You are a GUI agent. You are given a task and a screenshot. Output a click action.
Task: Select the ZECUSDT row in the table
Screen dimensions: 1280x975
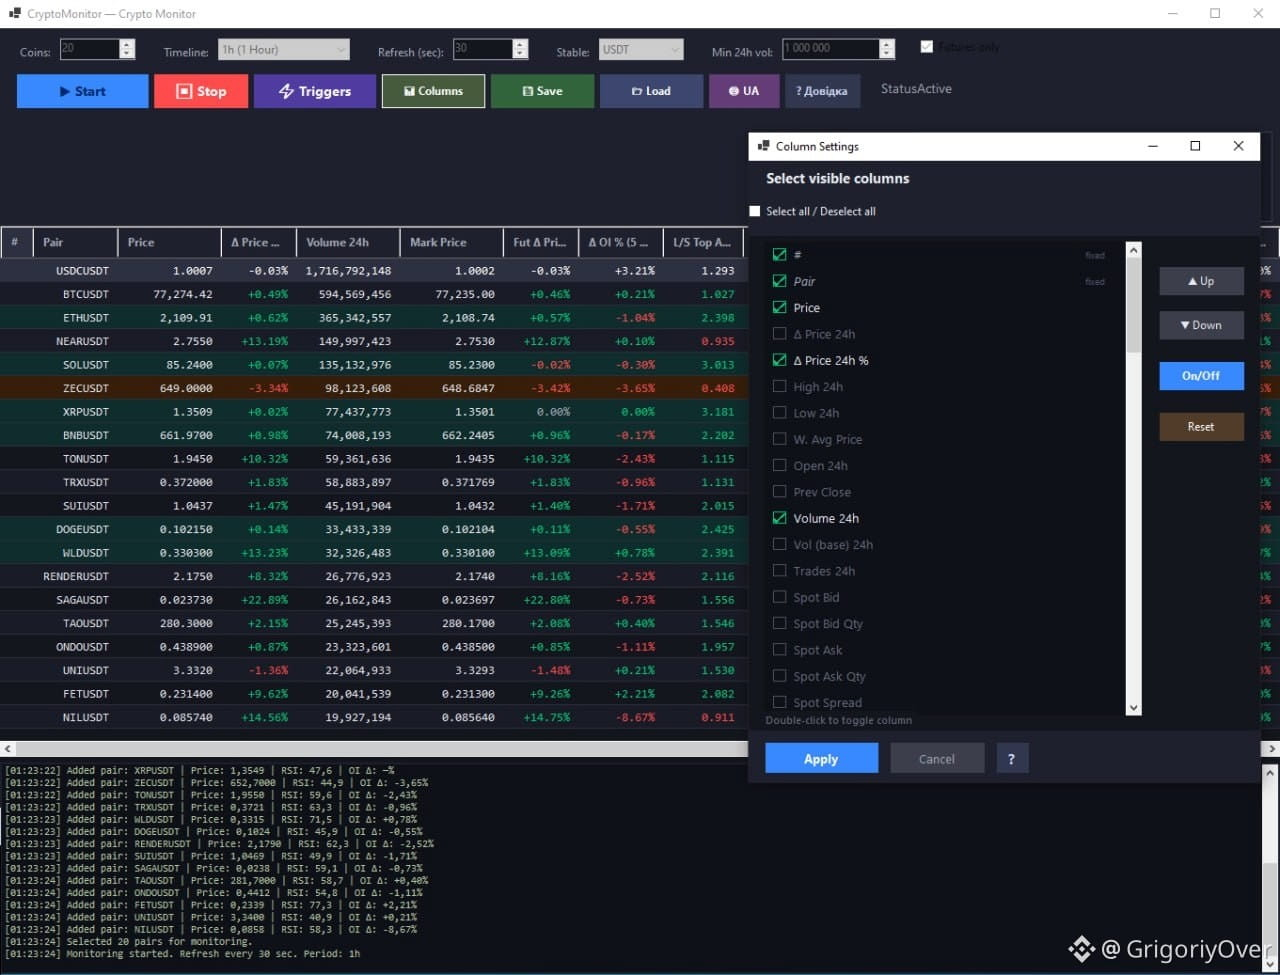tap(373, 388)
